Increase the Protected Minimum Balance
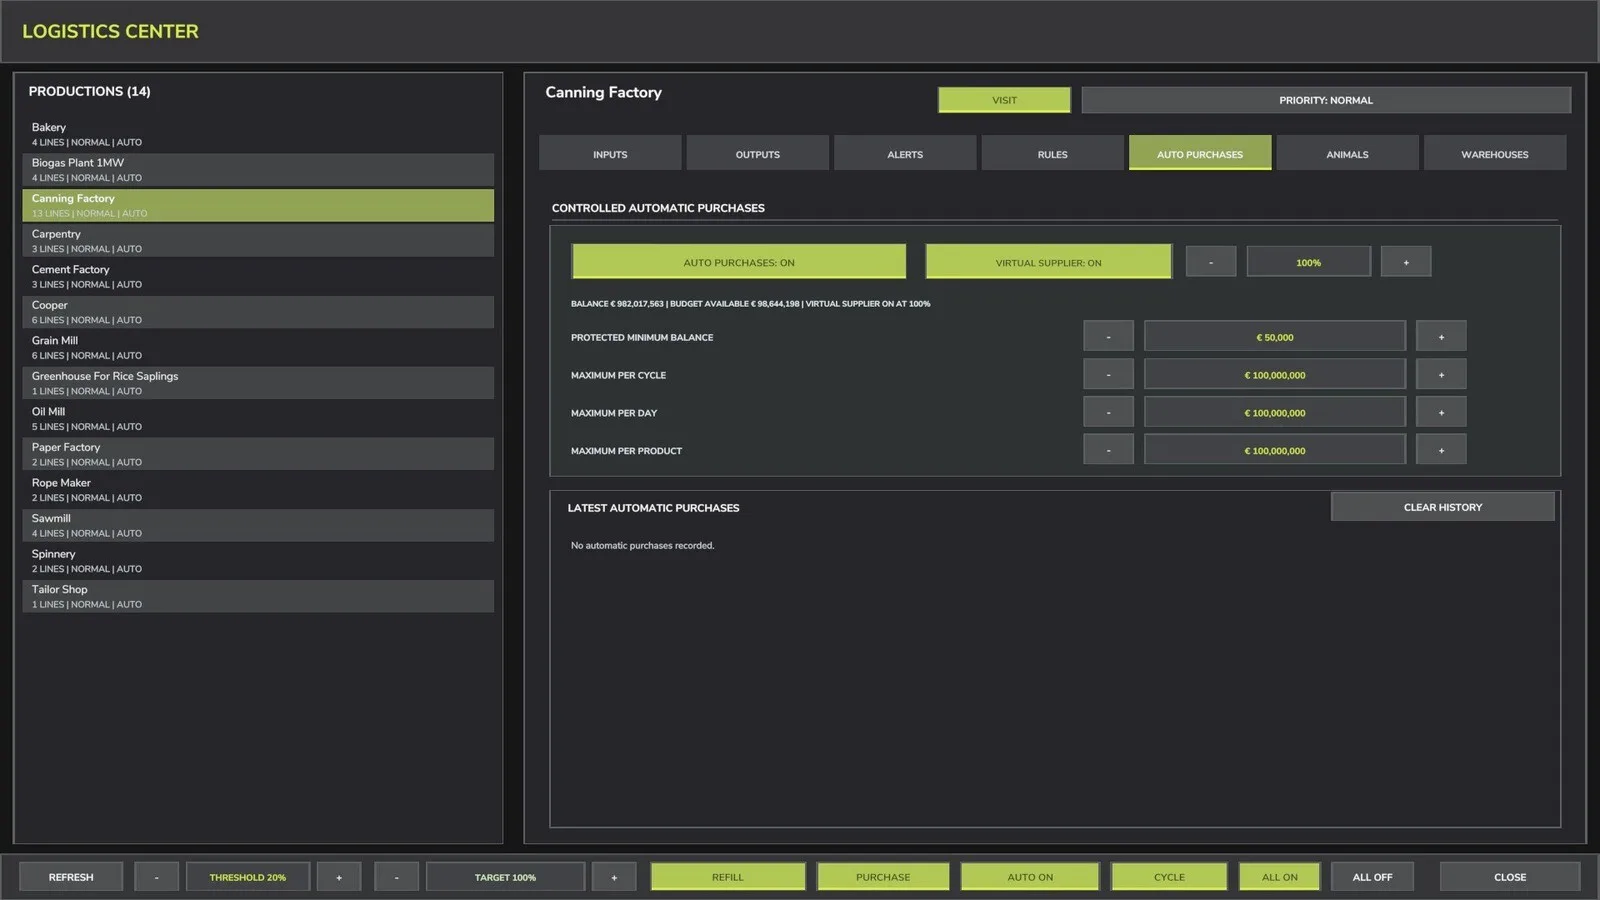 [1441, 337]
